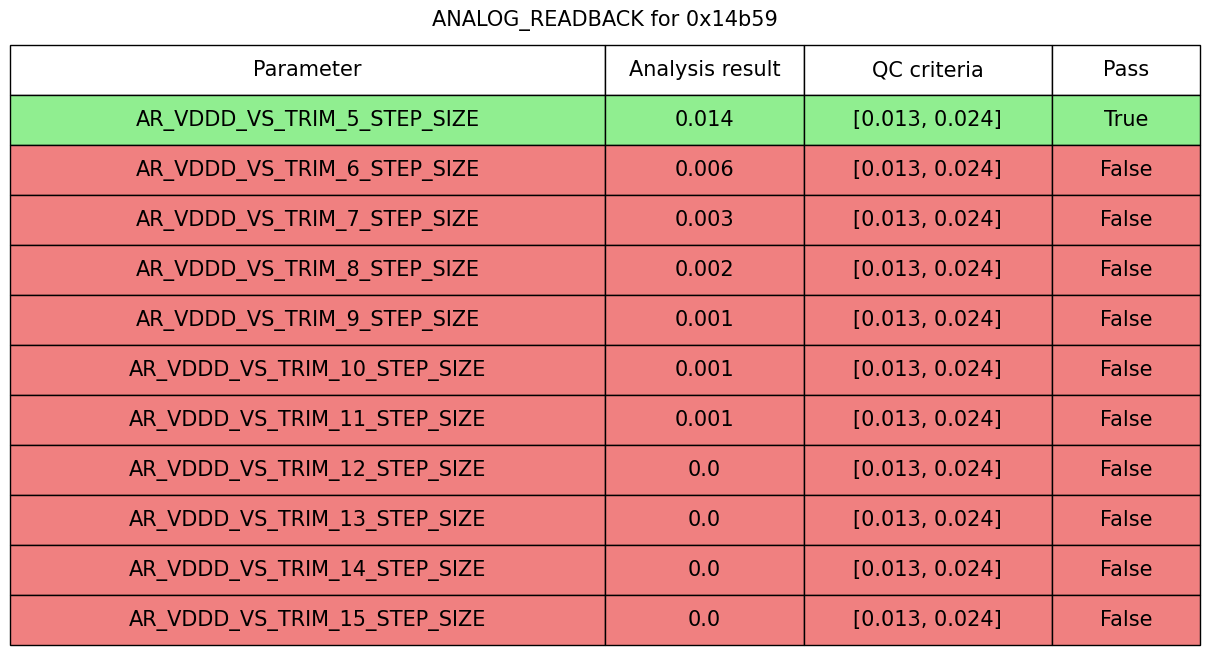Viewport: 1210px width, 655px height.
Task: Select the AR_VDDD_VS_TRIM_10_STEP_SIZE parameter cell
Action: tap(307, 370)
